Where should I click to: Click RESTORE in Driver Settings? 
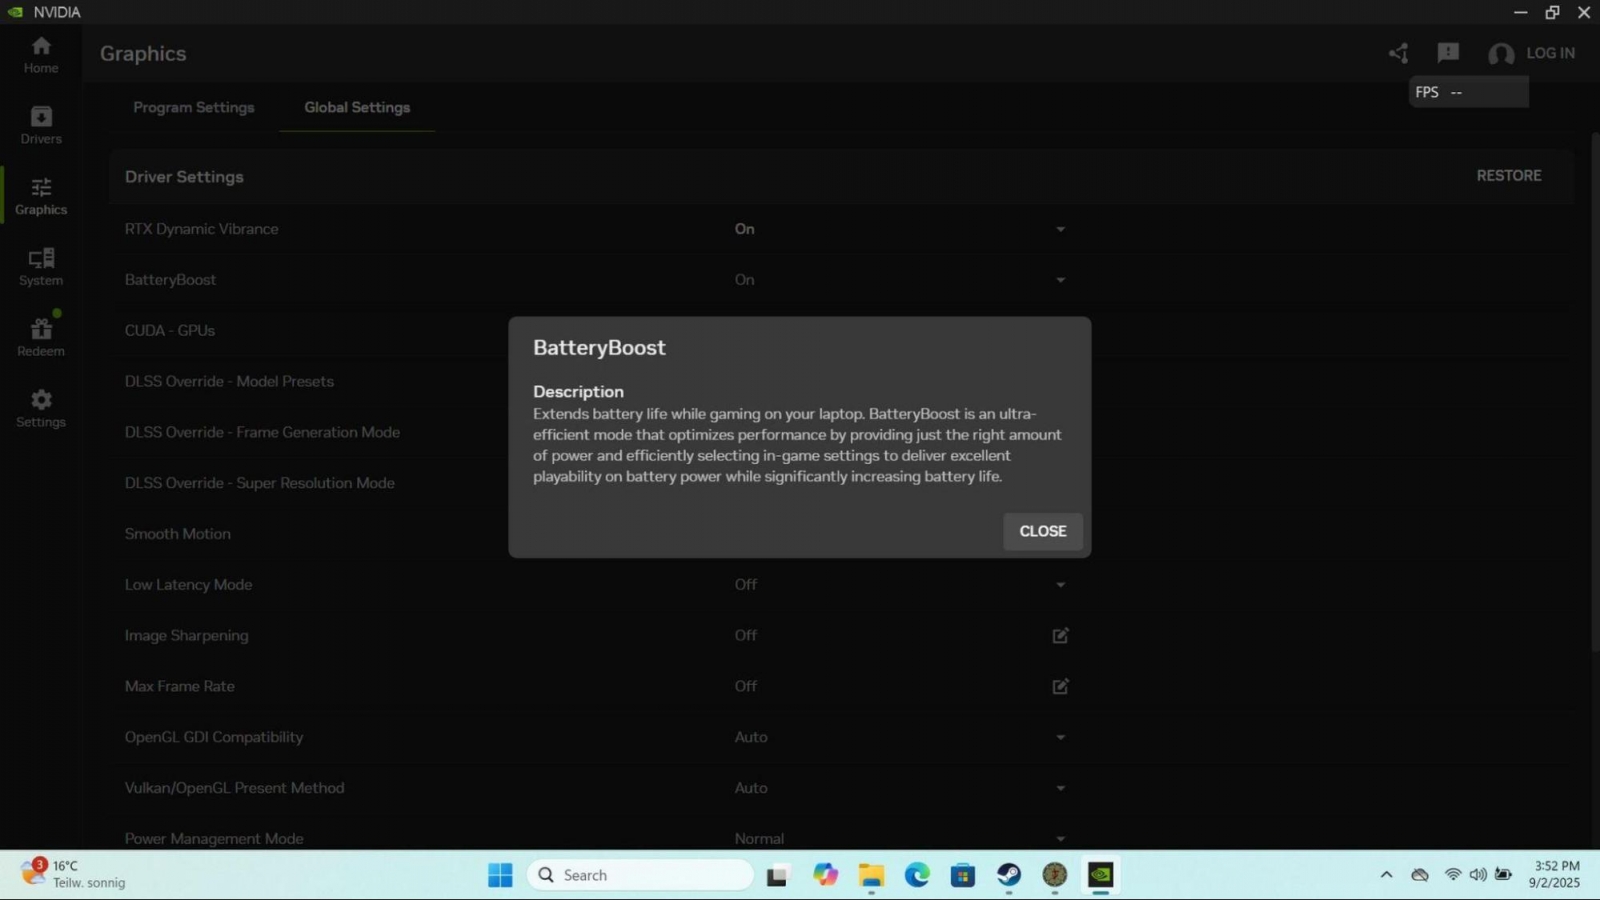(1509, 175)
